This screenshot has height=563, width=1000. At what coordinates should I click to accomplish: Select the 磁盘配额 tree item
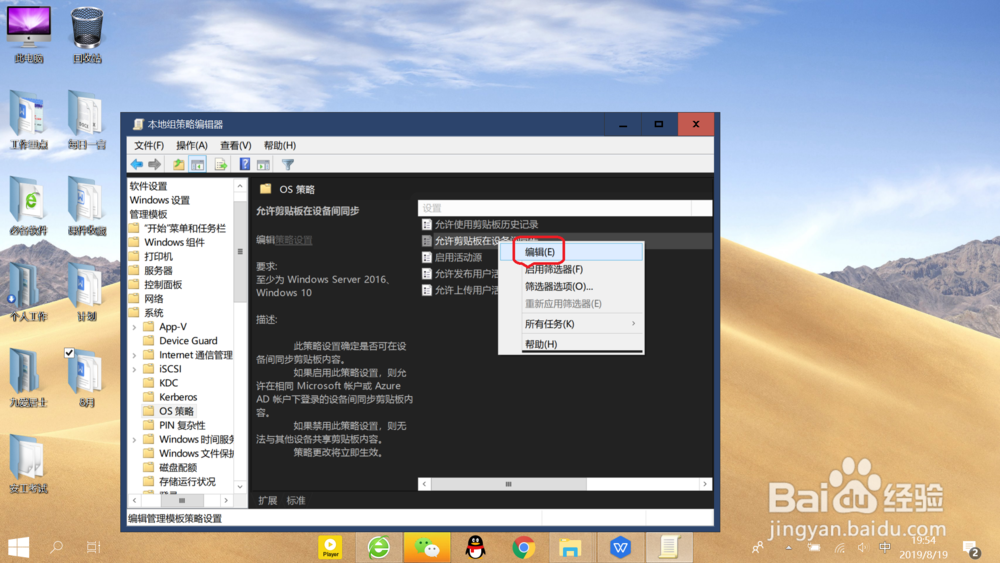[178, 467]
